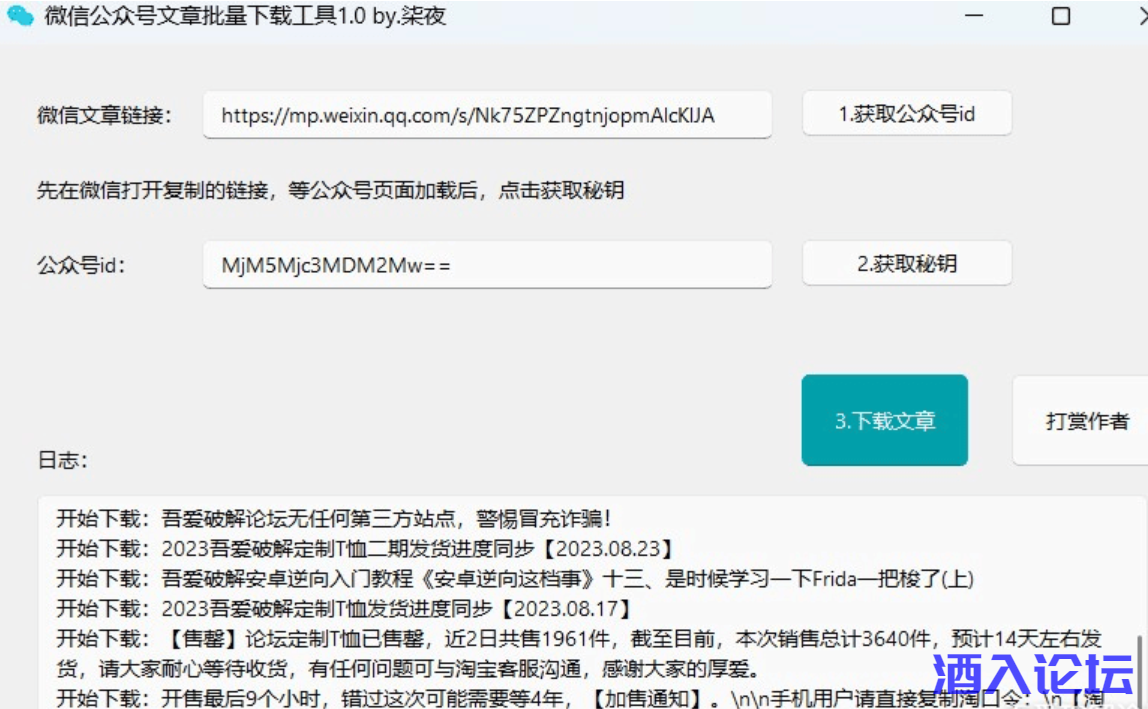The width and height of the screenshot is (1148, 709).
Task: Click log line ending 【2023.08.17】
Action: (x=343, y=609)
